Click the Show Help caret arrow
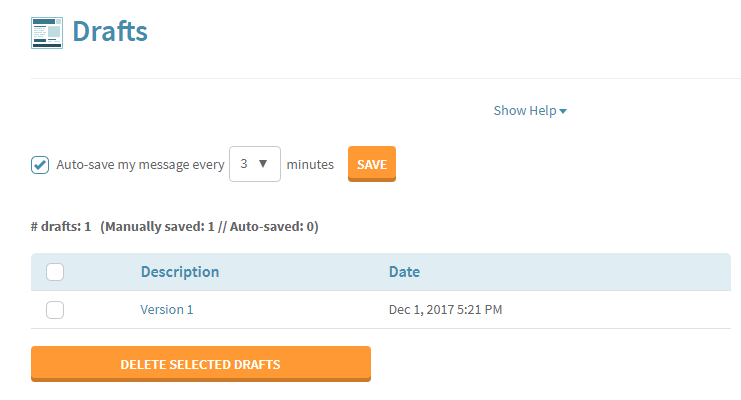 (x=563, y=112)
